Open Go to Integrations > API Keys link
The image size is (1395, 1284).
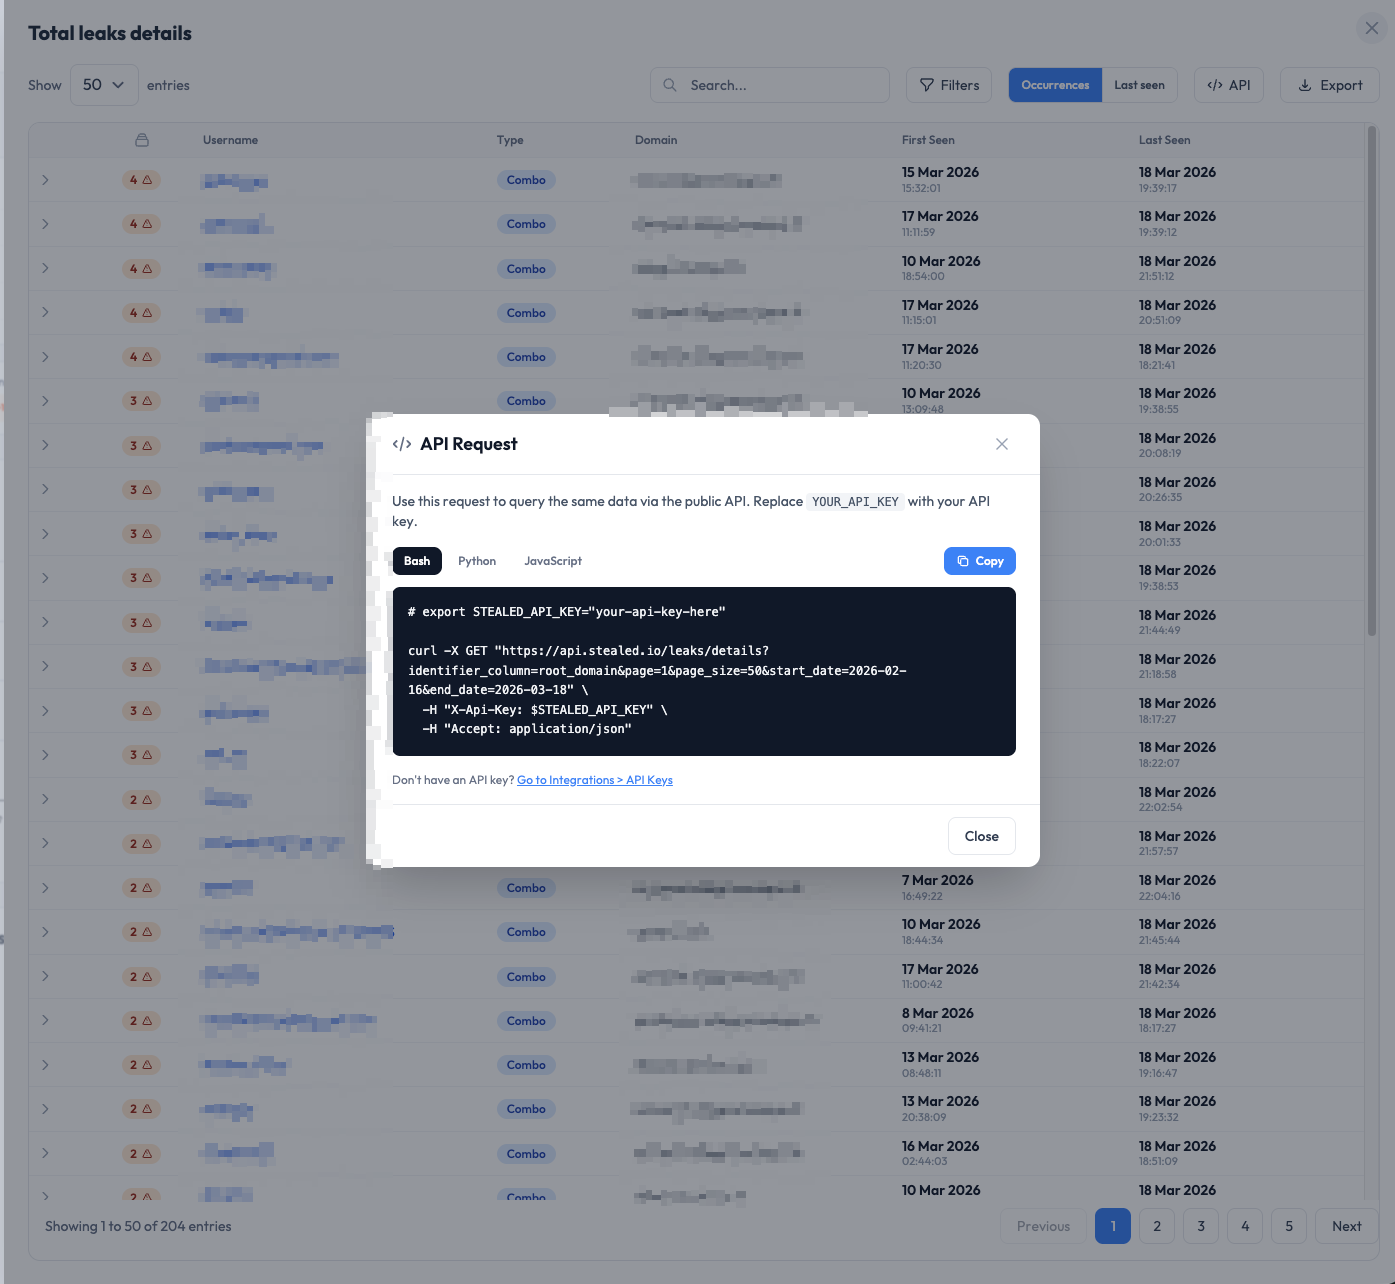click(x=595, y=780)
